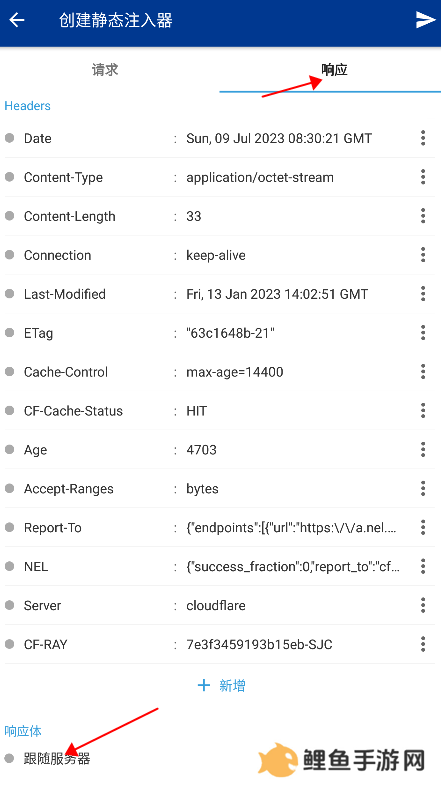
Task: Tap the 新增 add header button
Action: pos(222,685)
